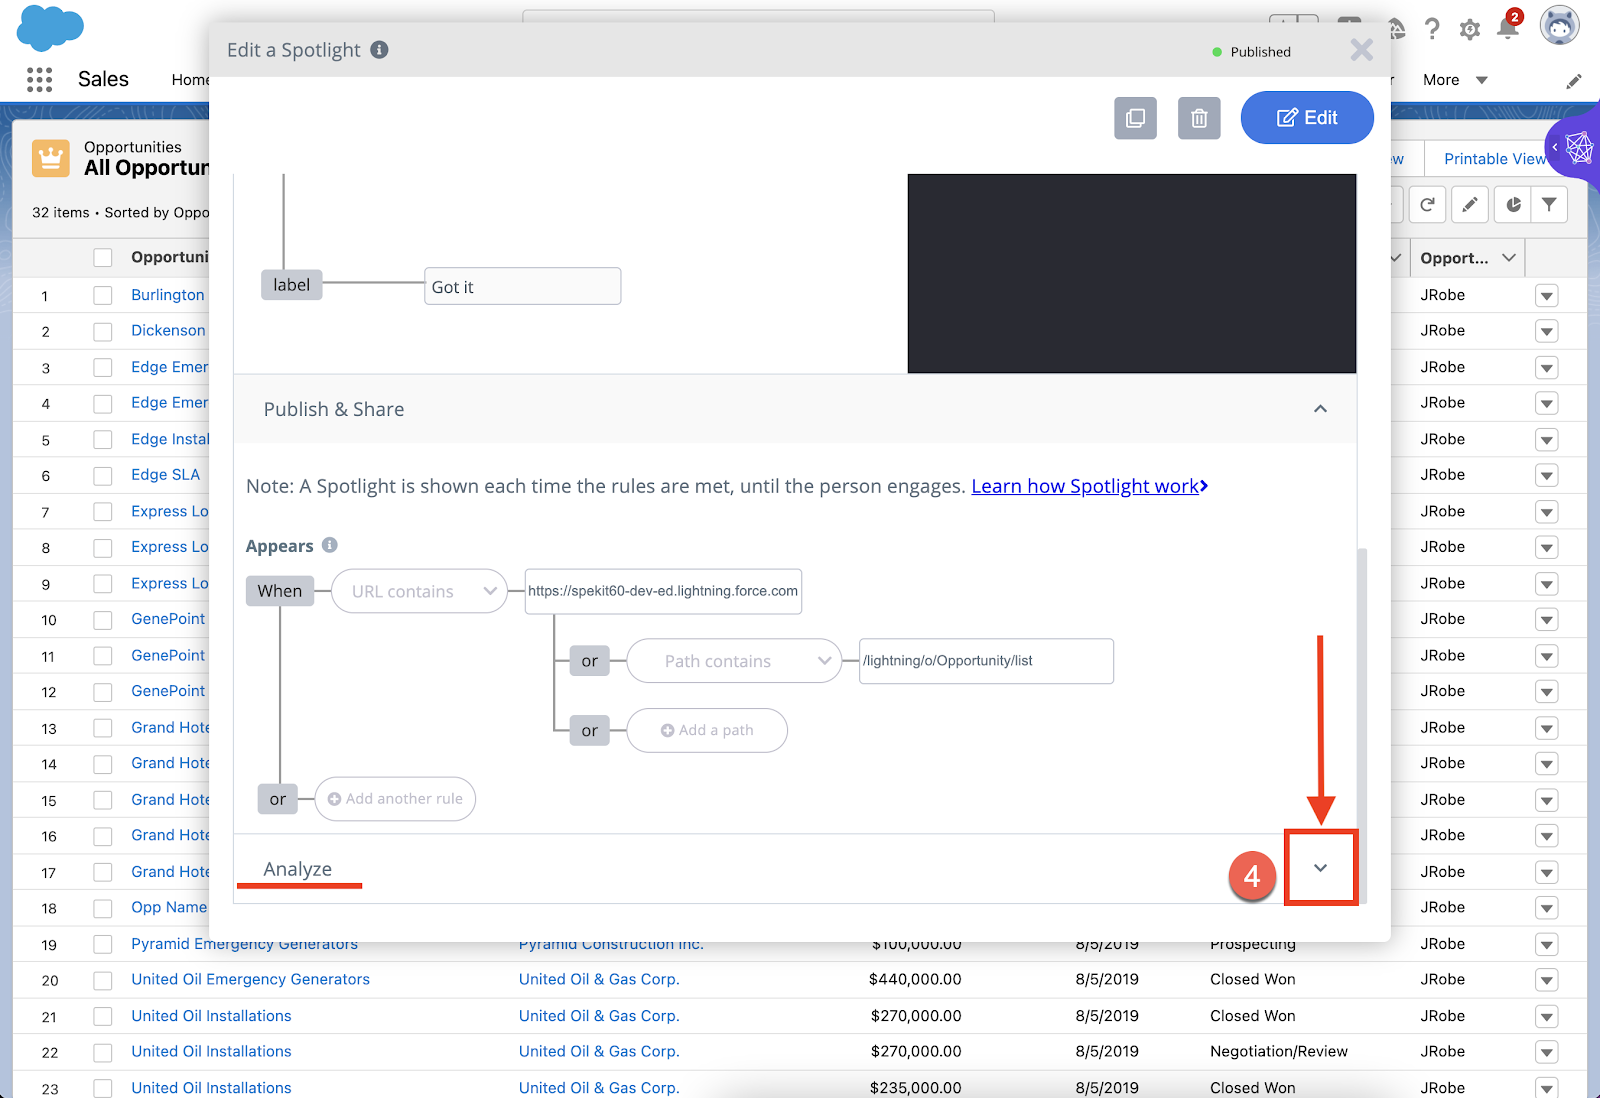Toggle the select-all header checkbox
The height and width of the screenshot is (1098, 1600).
click(x=103, y=258)
